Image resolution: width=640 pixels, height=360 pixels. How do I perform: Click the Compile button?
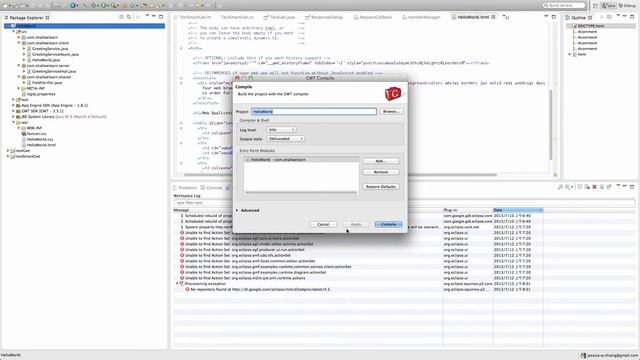(x=388, y=224)
